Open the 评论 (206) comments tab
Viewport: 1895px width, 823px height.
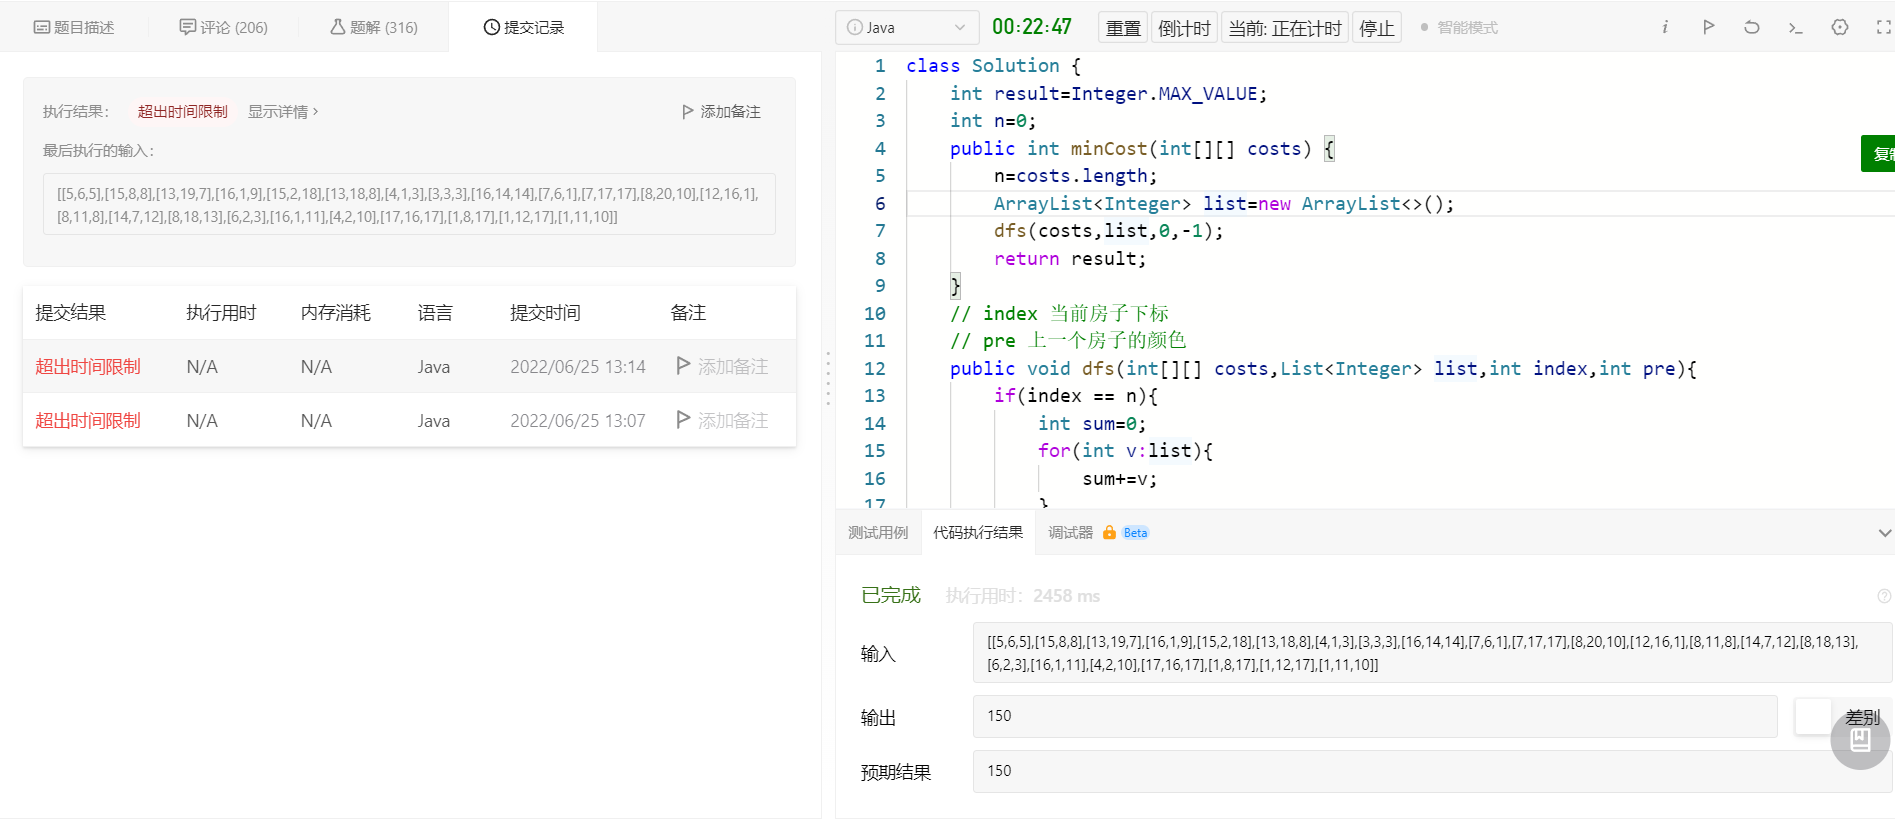(224, 27)
